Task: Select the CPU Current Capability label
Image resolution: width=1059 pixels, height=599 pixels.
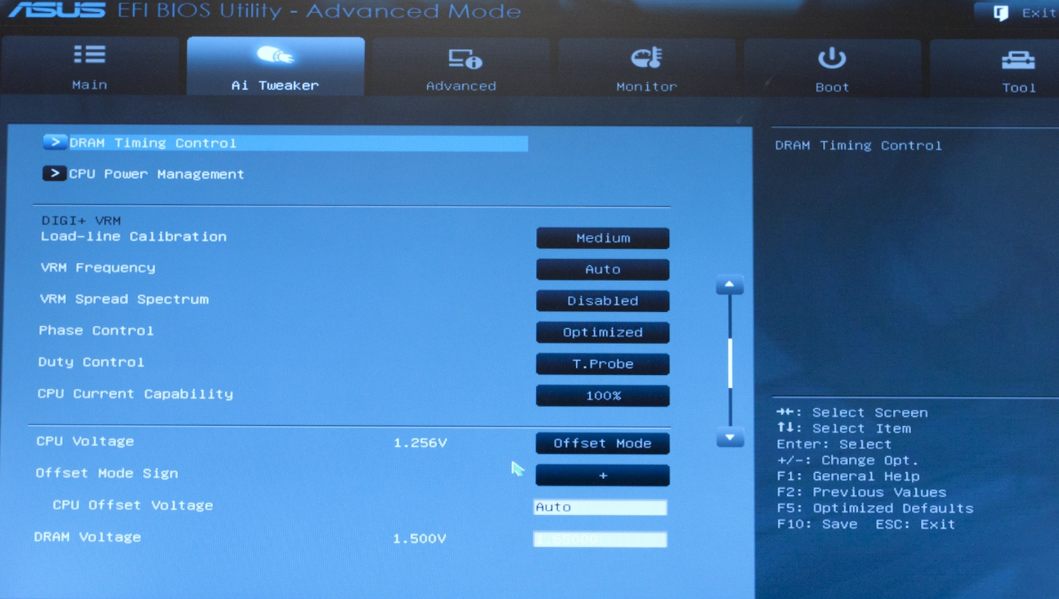Action: 135,394
